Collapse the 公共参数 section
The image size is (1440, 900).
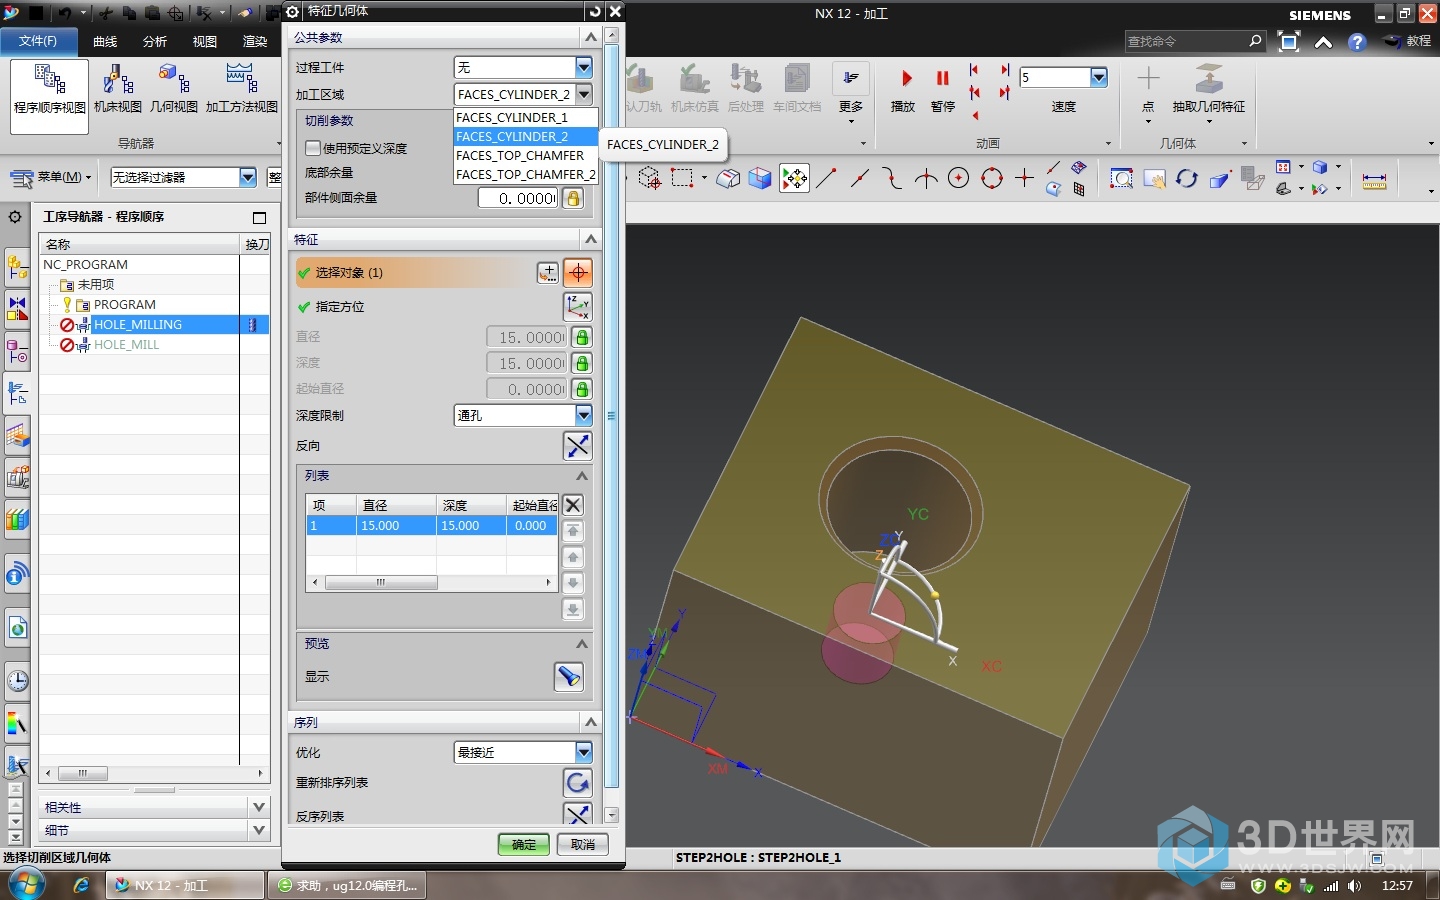point(590,37)
